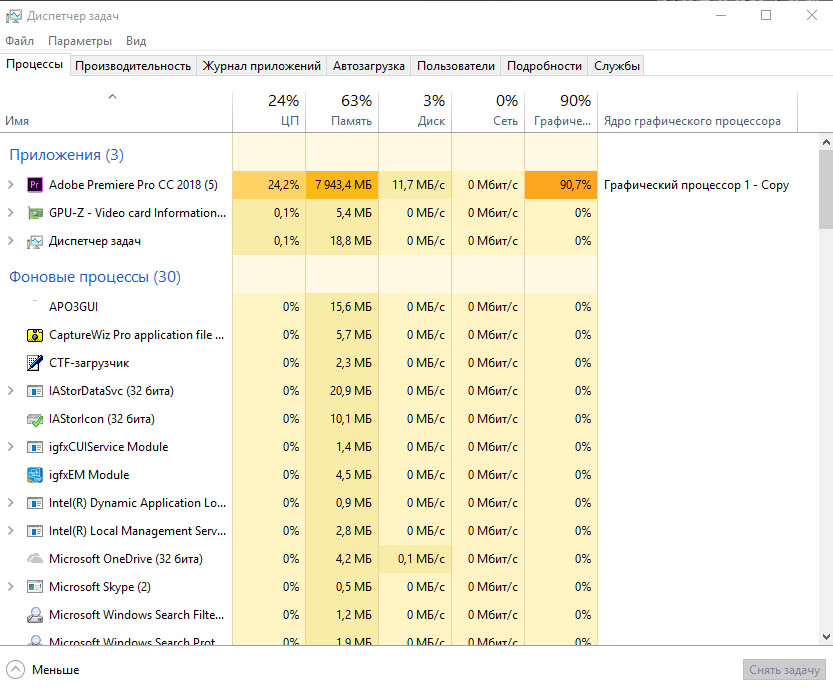Screen dimensions: 833x688
Task: Expand the IAStorDataSvc process entry
Action: [11, 391]
